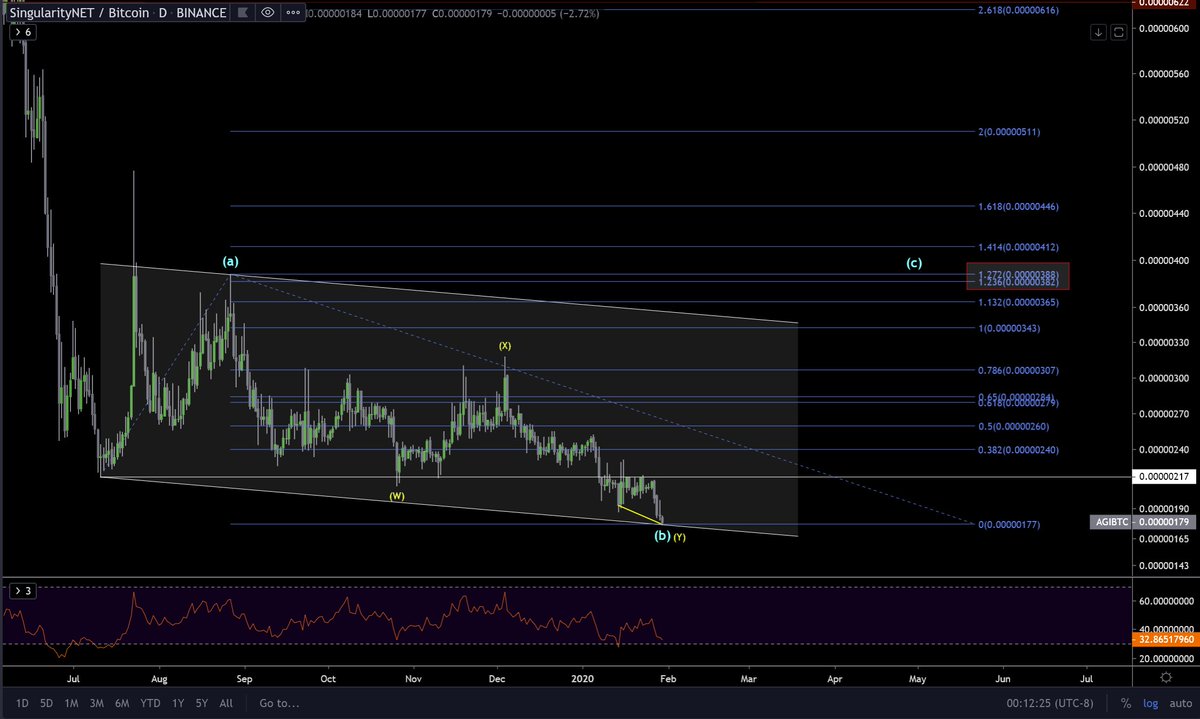Select the 1D time range
Screen dimensions: 1200x719
(22, 703)
